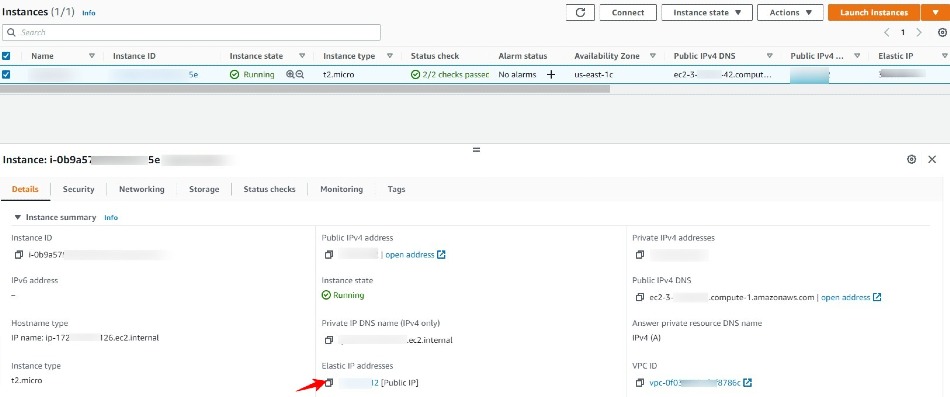Click the Connect button
The height and width of the screenshot is (397, 950).
point(628,13)
